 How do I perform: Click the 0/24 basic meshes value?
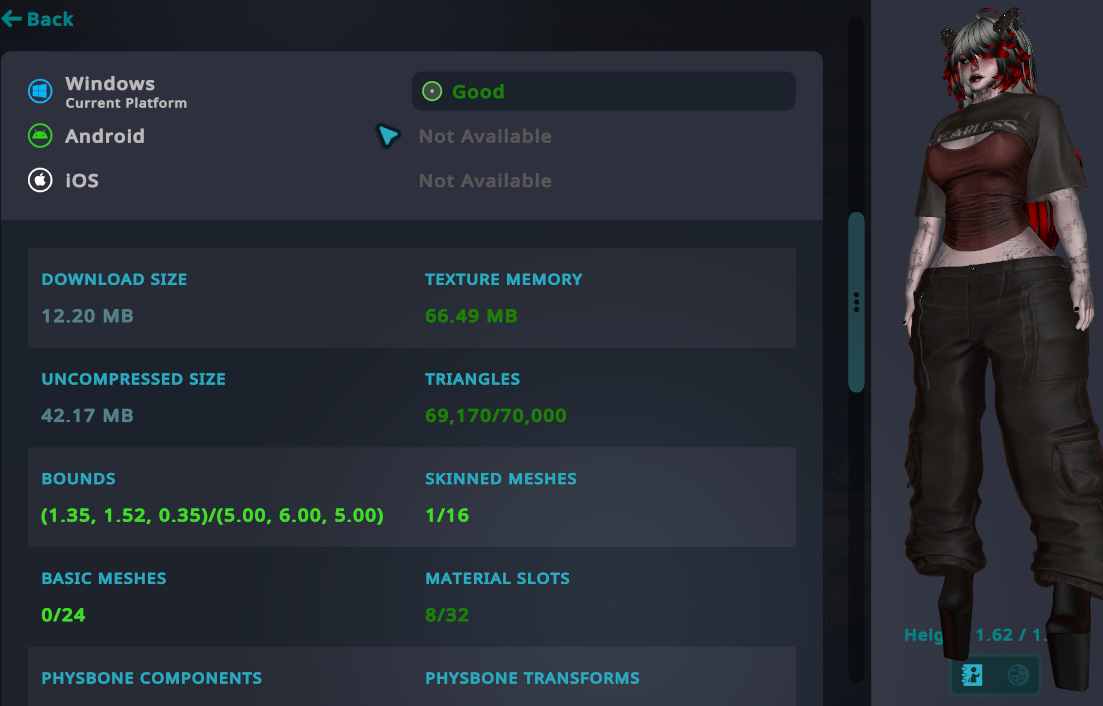[63, 615]
